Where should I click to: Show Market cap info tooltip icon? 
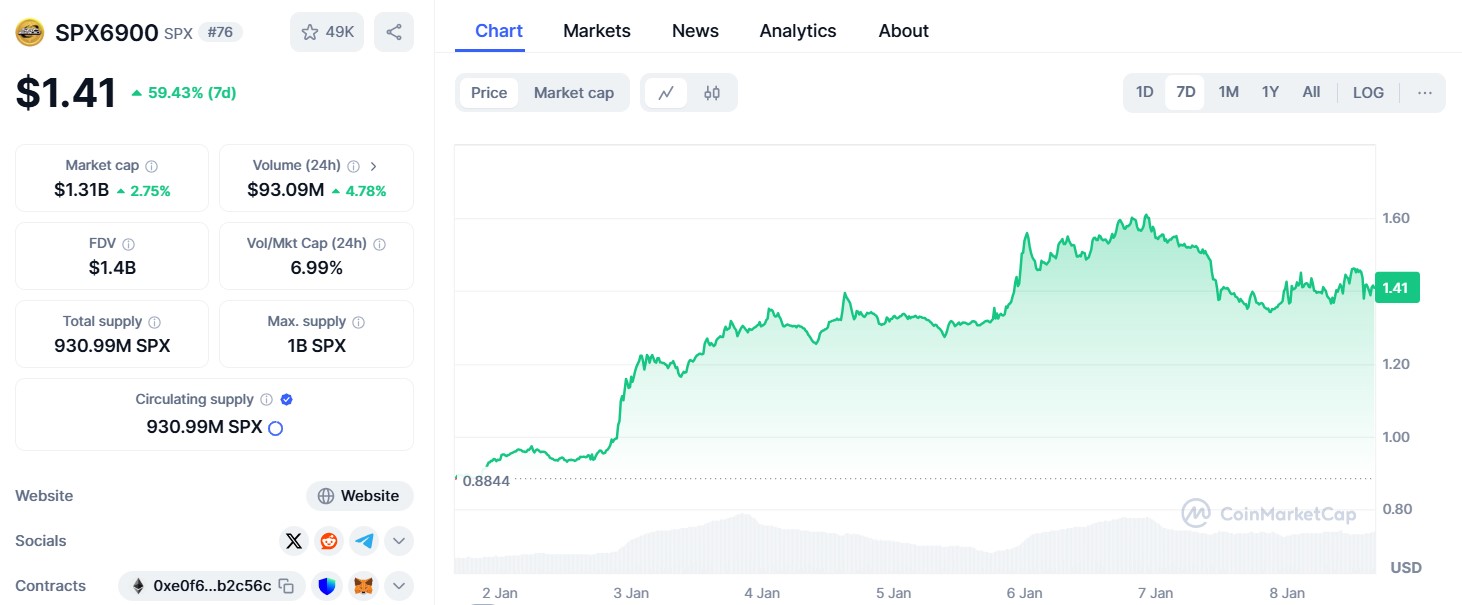151,166
